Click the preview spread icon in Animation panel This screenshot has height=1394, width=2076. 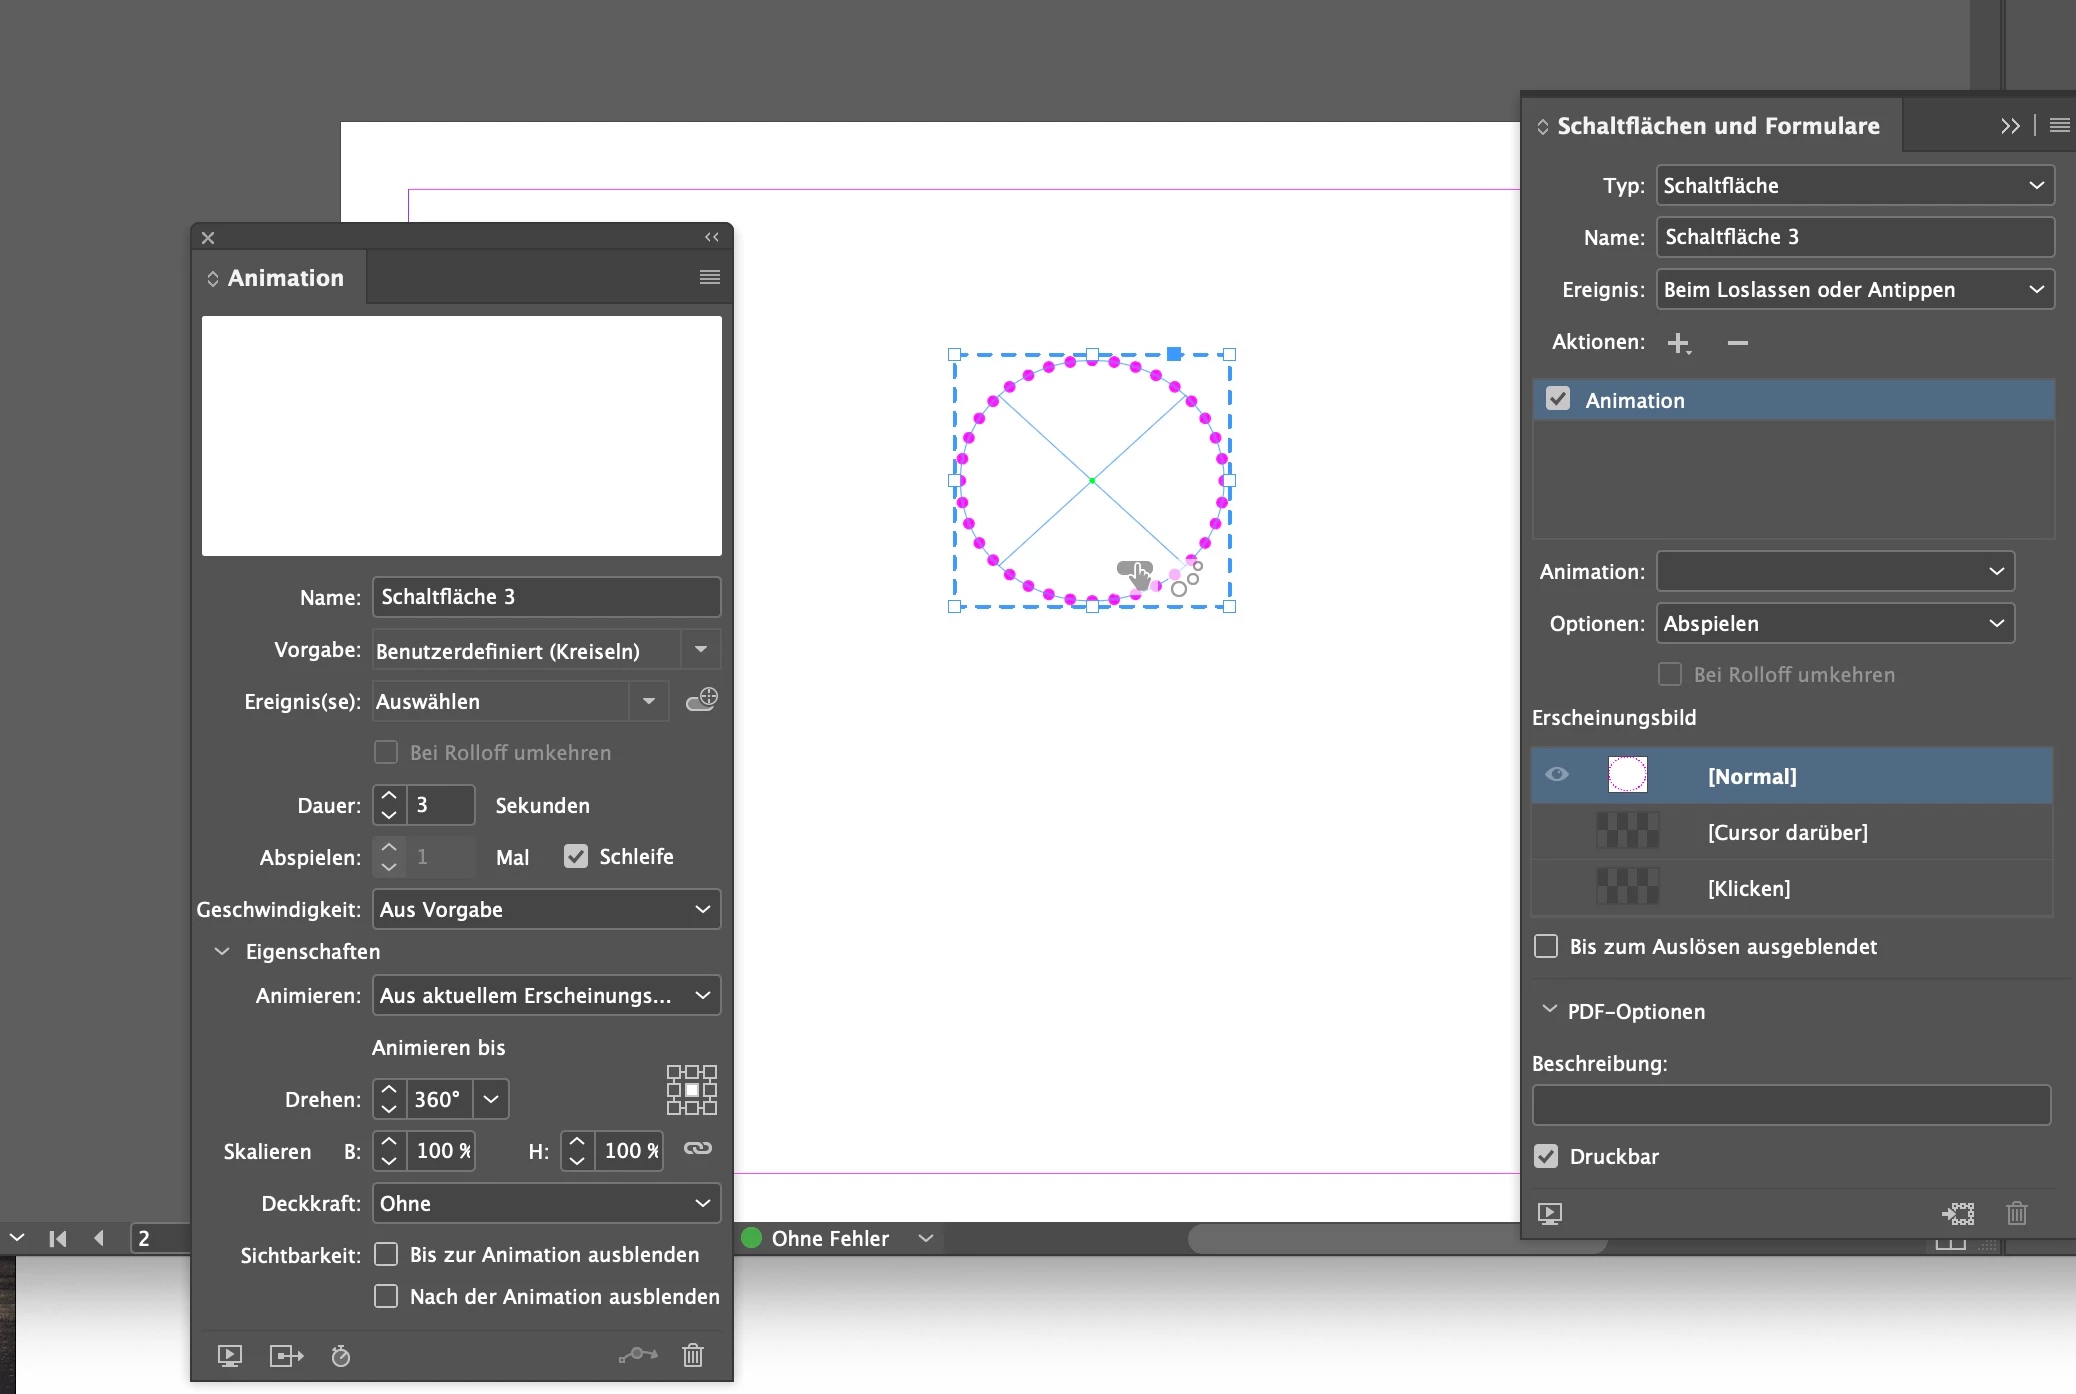click(x=229, y=1356)
